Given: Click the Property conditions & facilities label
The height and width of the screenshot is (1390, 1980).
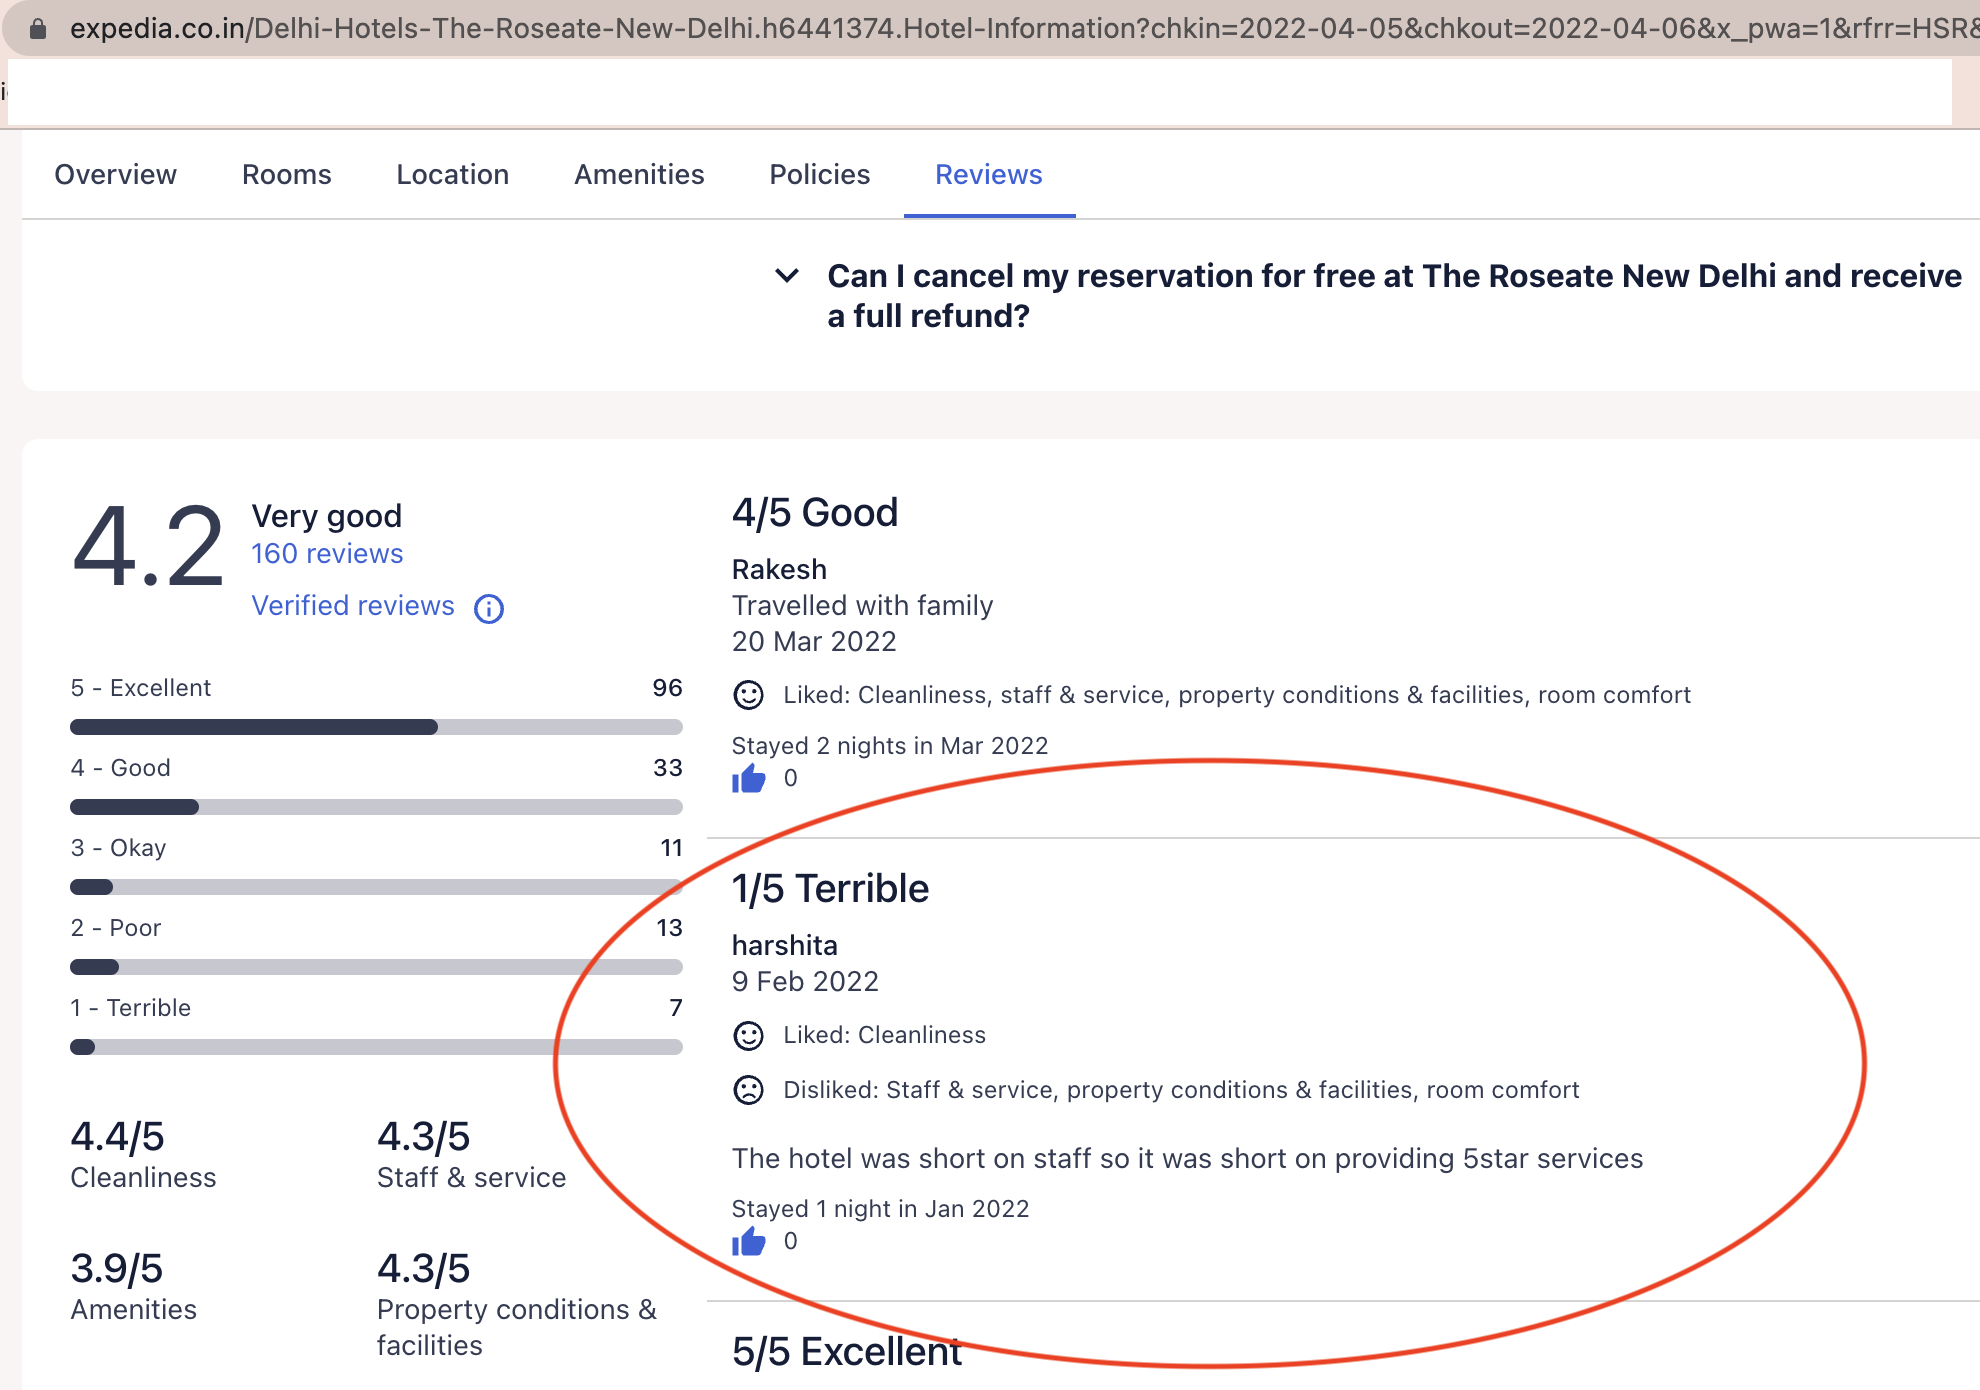Looking at the screenshot, I should point(517,1327).
